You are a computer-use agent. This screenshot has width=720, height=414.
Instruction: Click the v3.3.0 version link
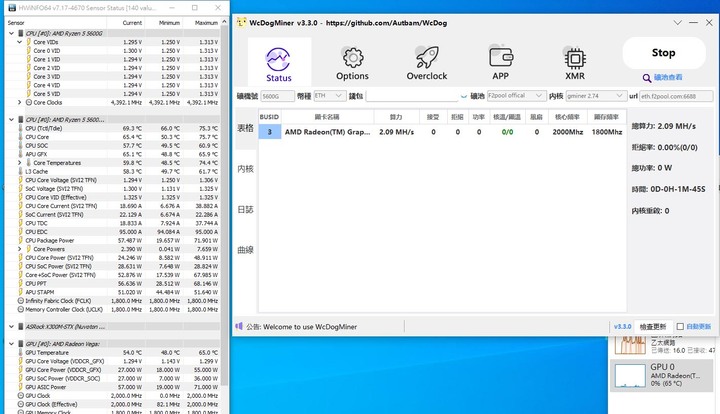click(x=623, y=326)
